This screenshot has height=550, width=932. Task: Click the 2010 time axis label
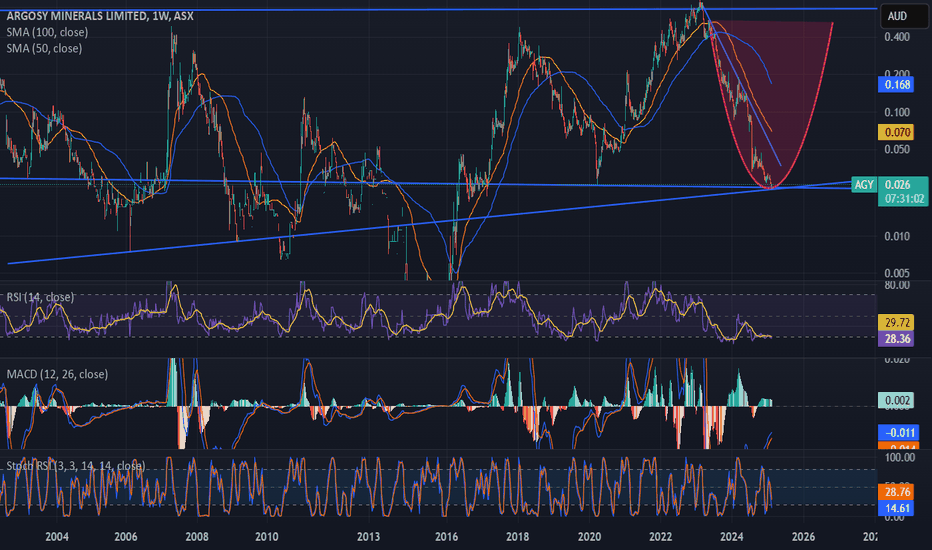point(266,536)
